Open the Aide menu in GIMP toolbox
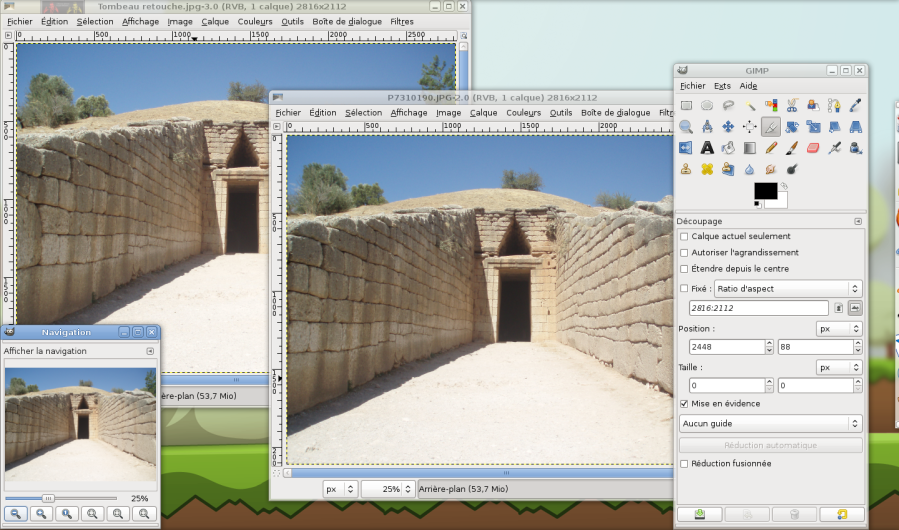899x530 pixels. click(748, 86)
